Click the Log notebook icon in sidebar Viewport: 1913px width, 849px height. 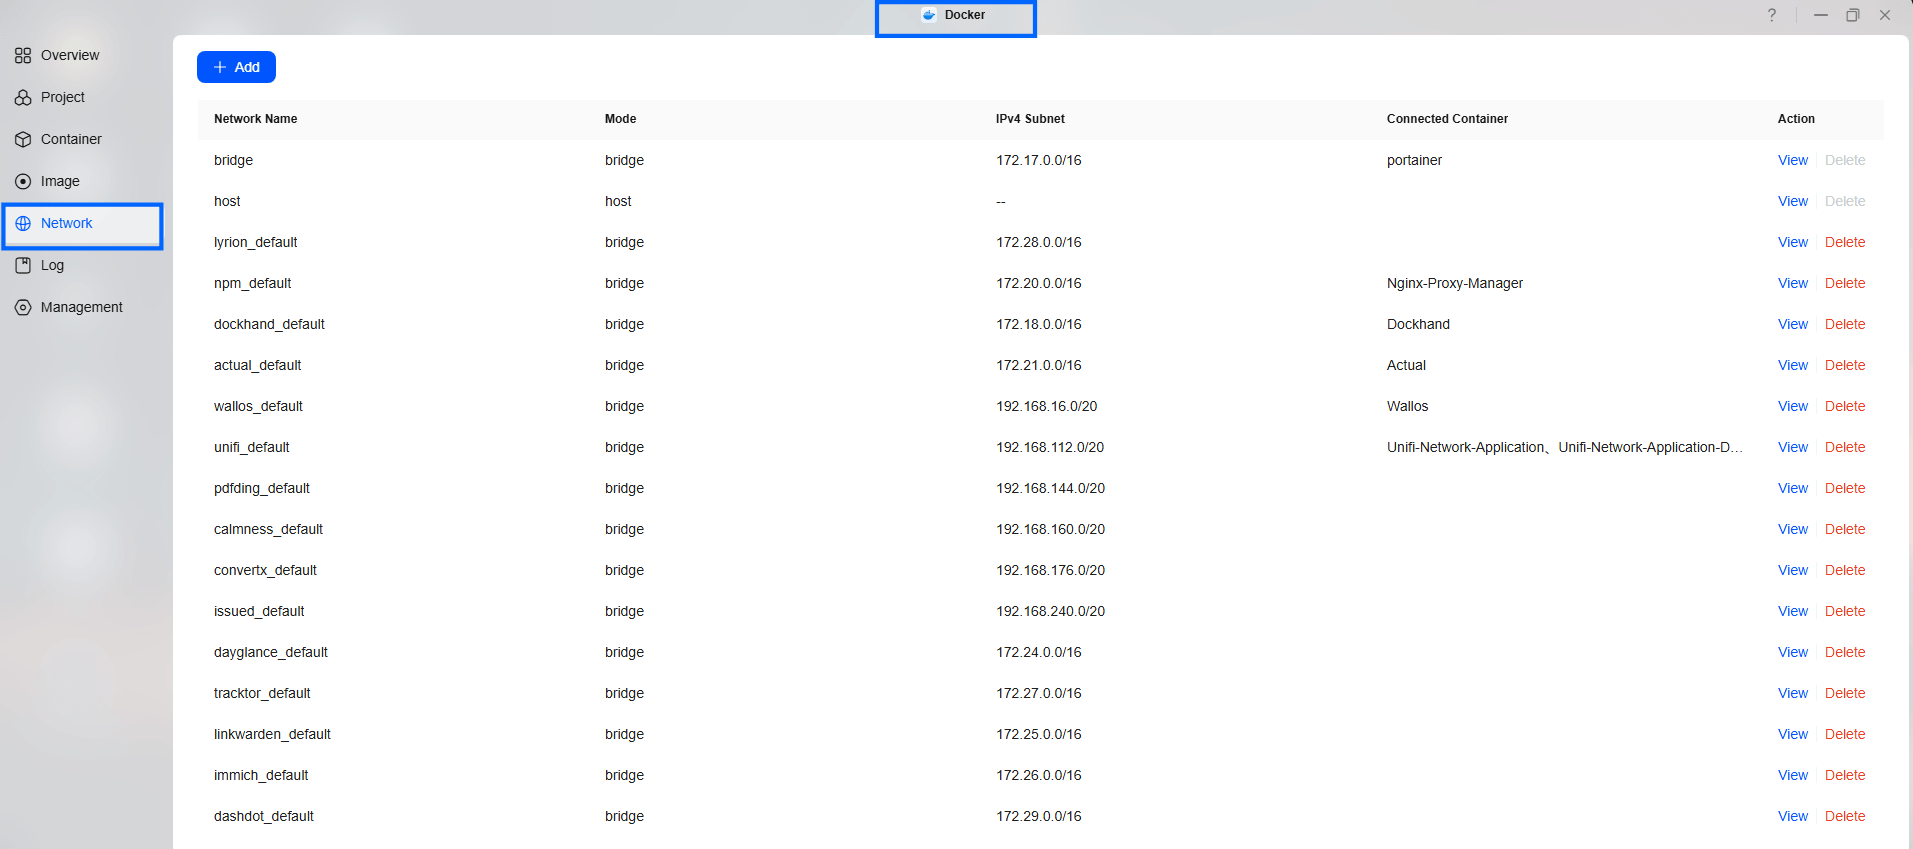pos(23,265)
